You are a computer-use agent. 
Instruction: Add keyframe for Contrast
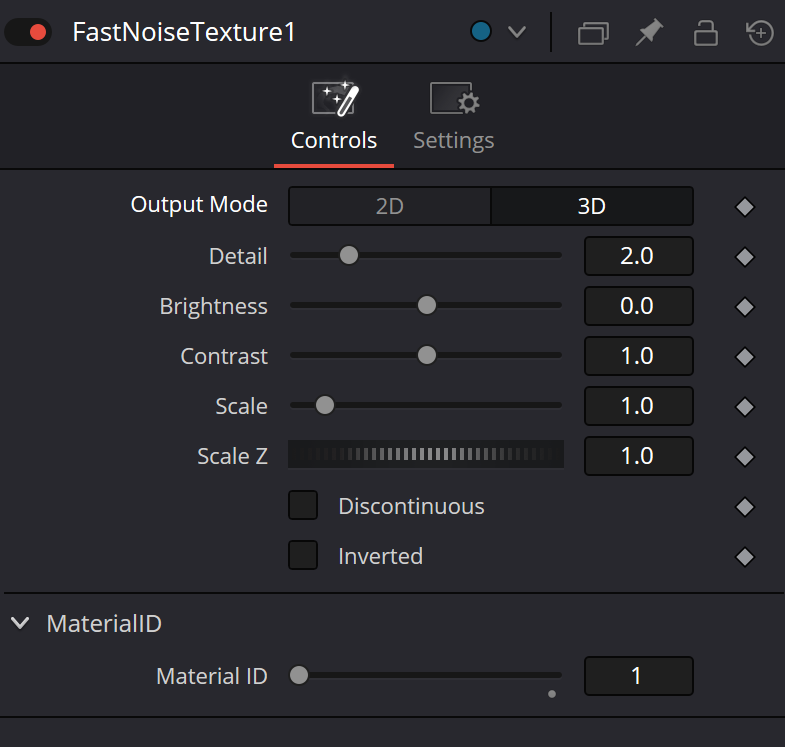tap(744, 357)
